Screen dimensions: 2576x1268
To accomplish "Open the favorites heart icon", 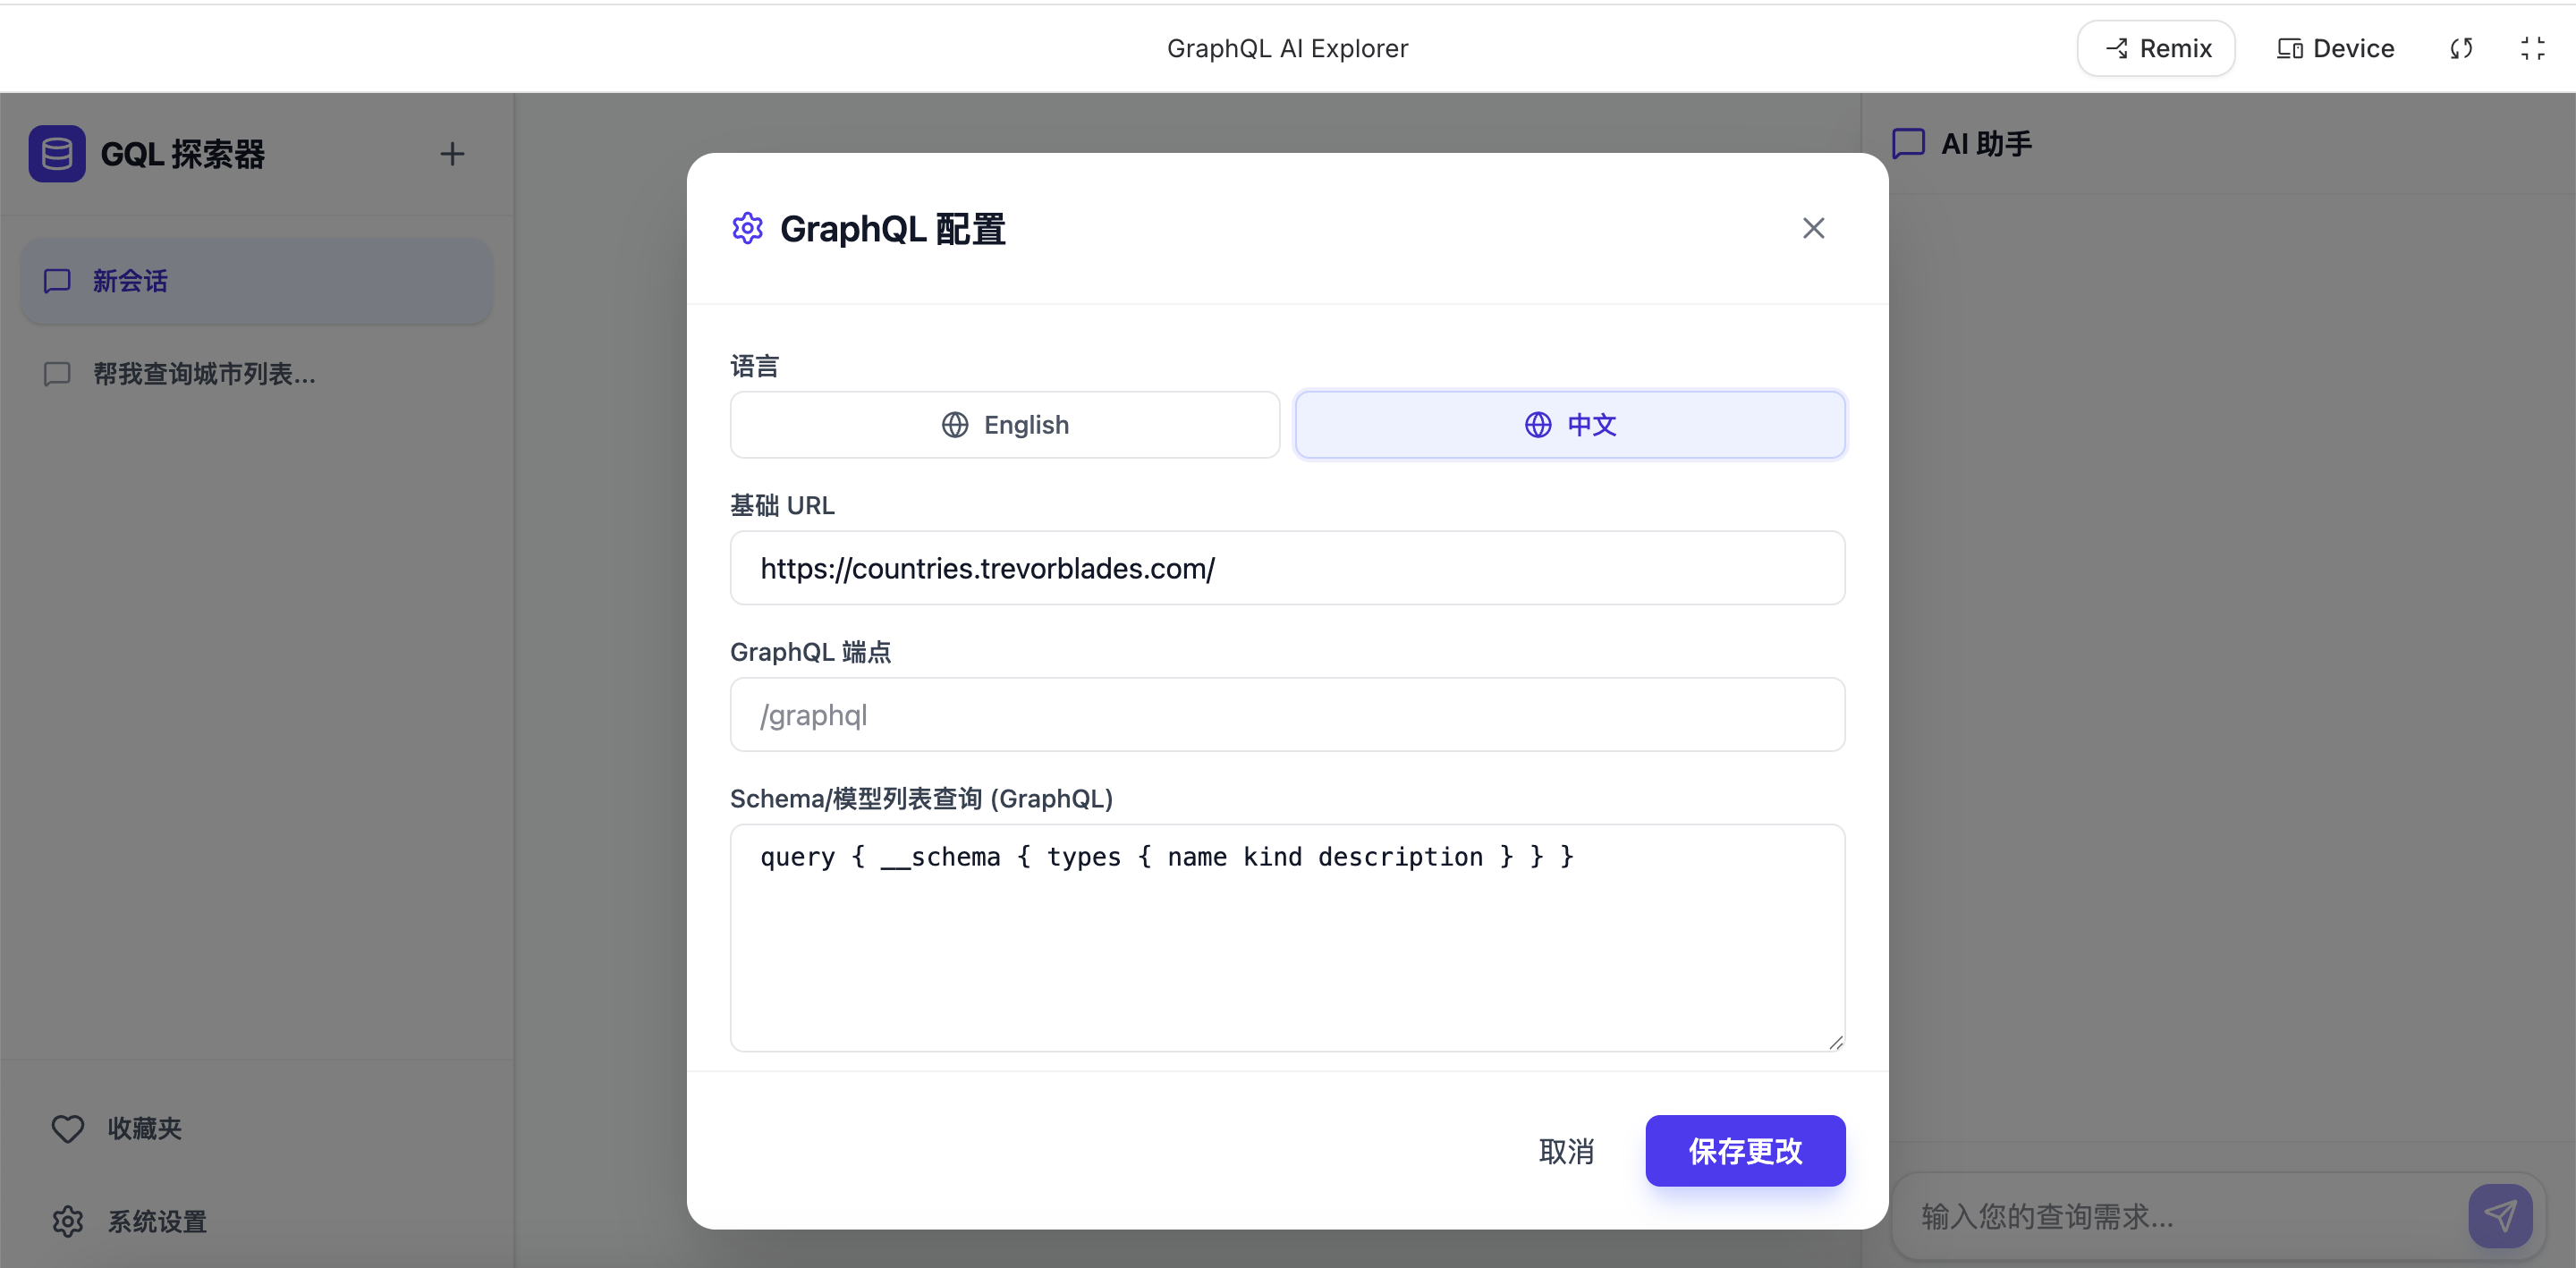I will click(68, 1128).
